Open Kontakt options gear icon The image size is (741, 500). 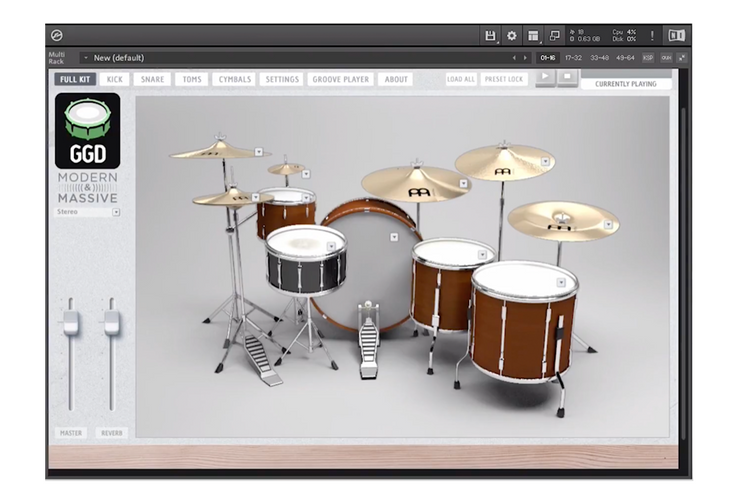(x=512, y=35)
